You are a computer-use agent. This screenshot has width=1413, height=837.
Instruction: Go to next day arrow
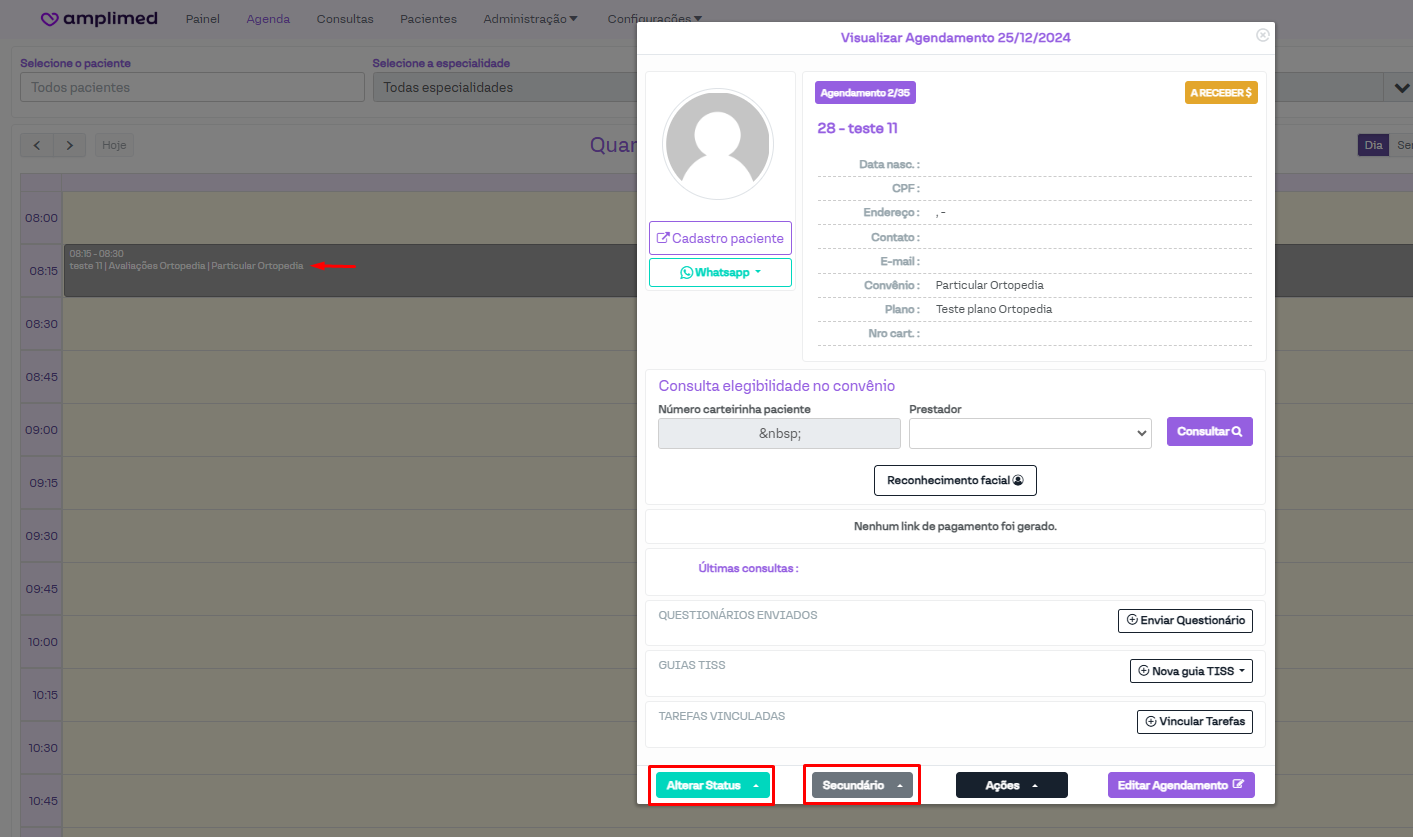tap(69, 145)
